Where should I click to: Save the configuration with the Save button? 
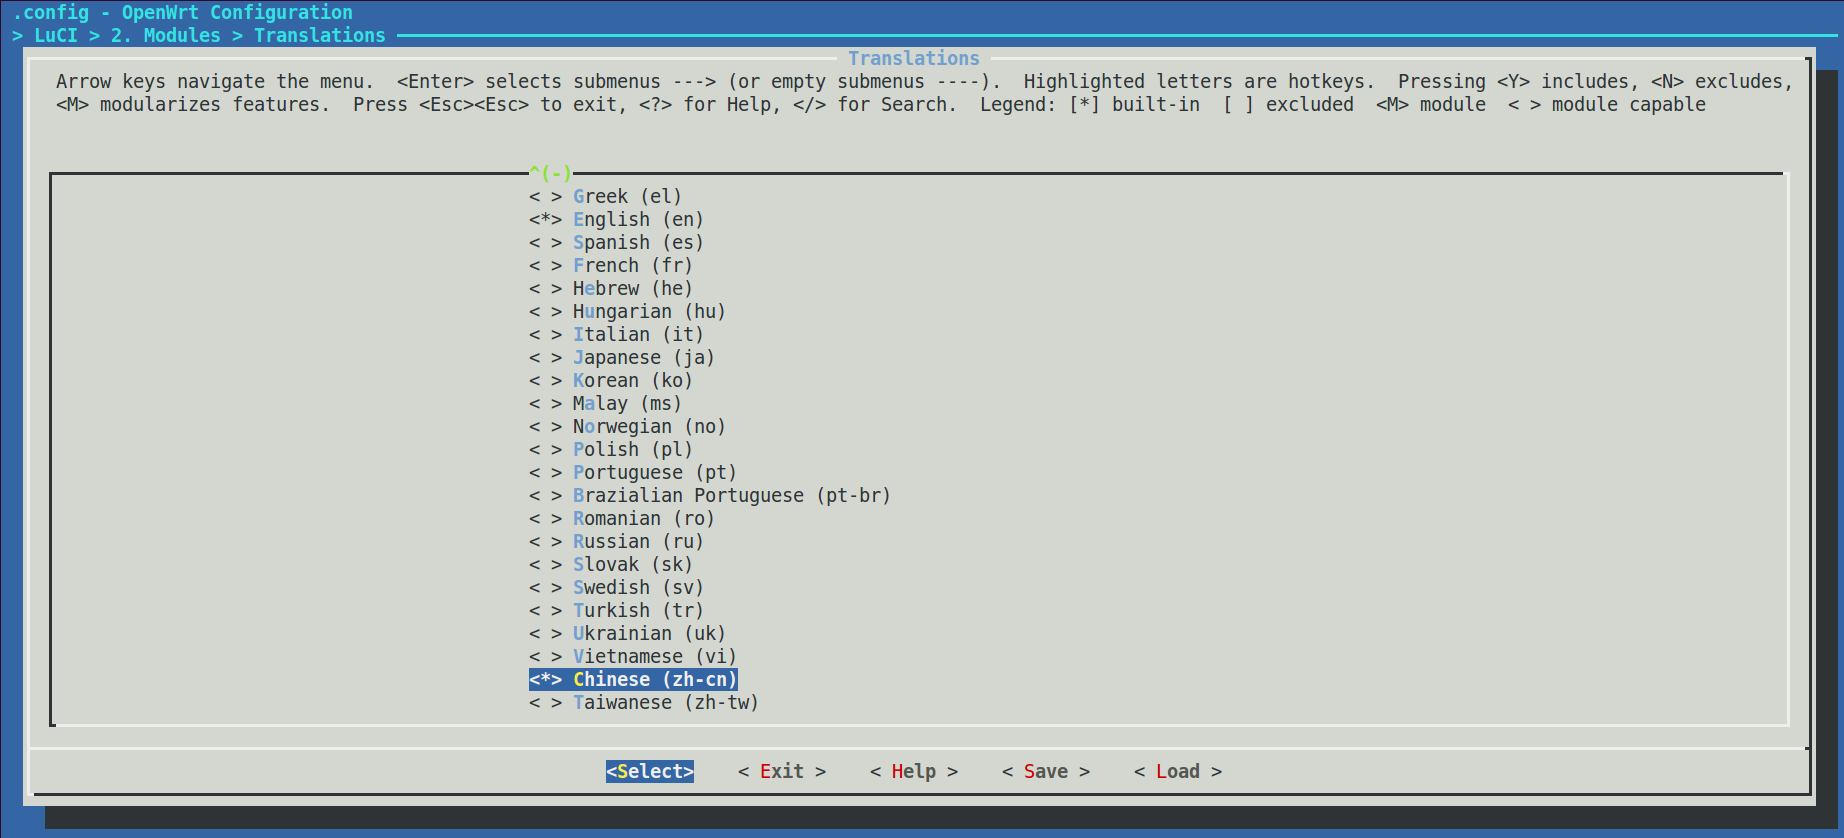pos(1046,772)
